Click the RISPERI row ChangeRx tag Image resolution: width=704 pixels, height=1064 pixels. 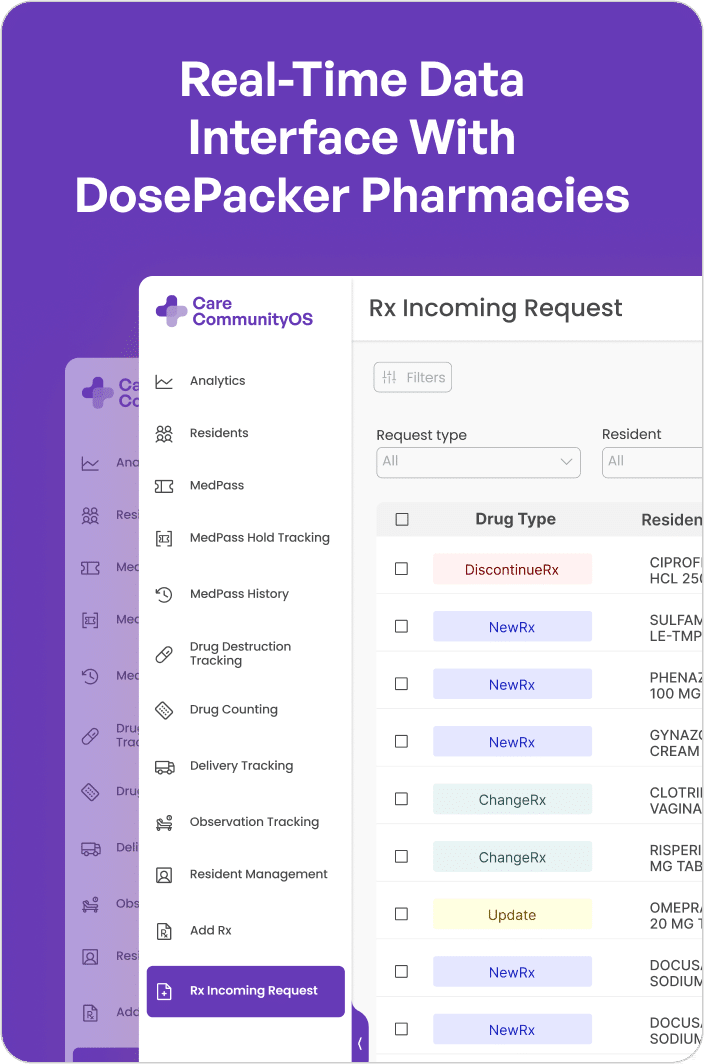point(513,857)
